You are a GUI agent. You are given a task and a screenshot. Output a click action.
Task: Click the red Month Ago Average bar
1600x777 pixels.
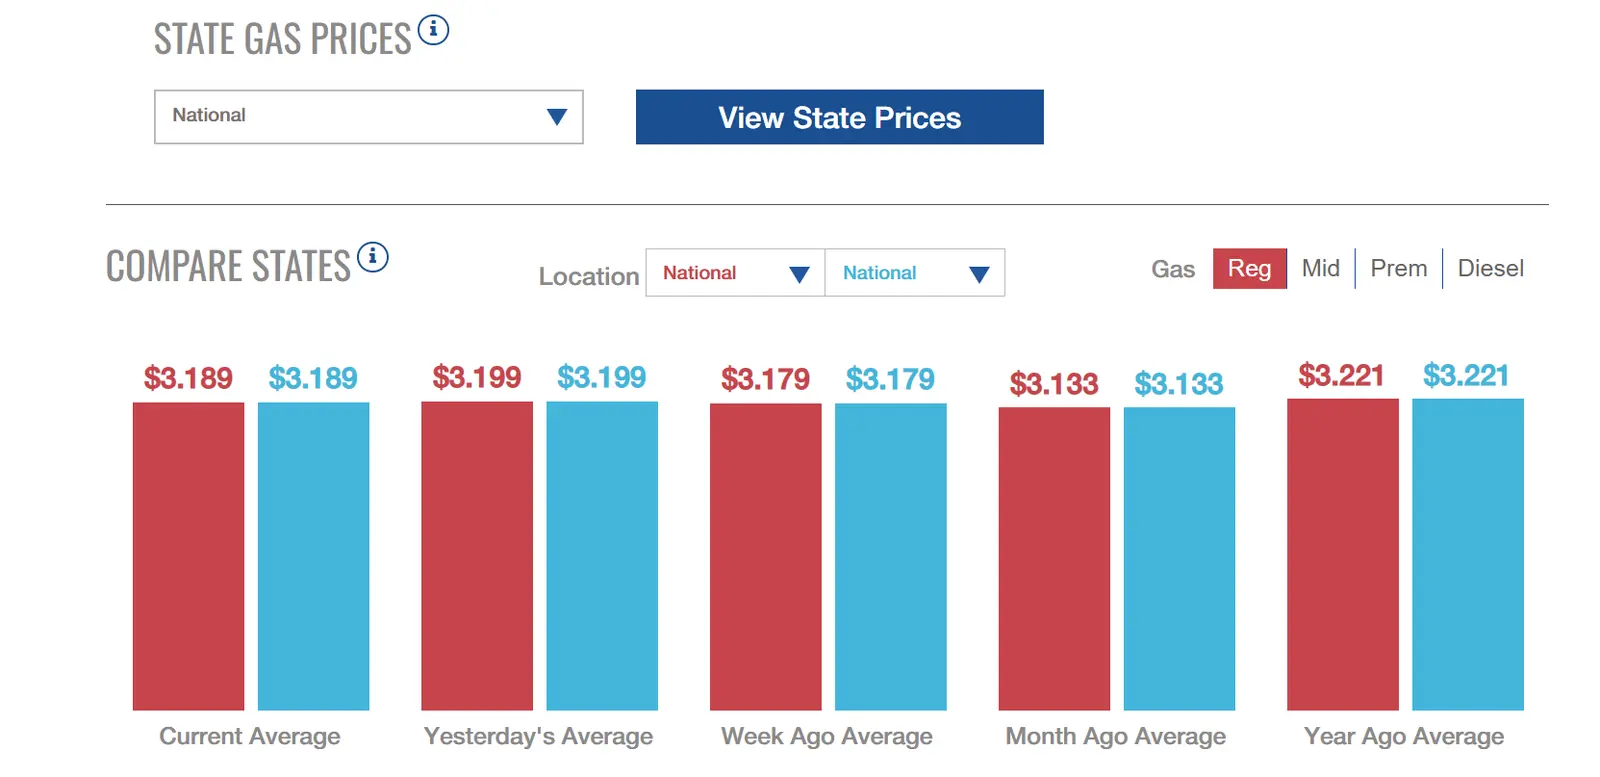pyautogui.click(x=1054, y=558)
